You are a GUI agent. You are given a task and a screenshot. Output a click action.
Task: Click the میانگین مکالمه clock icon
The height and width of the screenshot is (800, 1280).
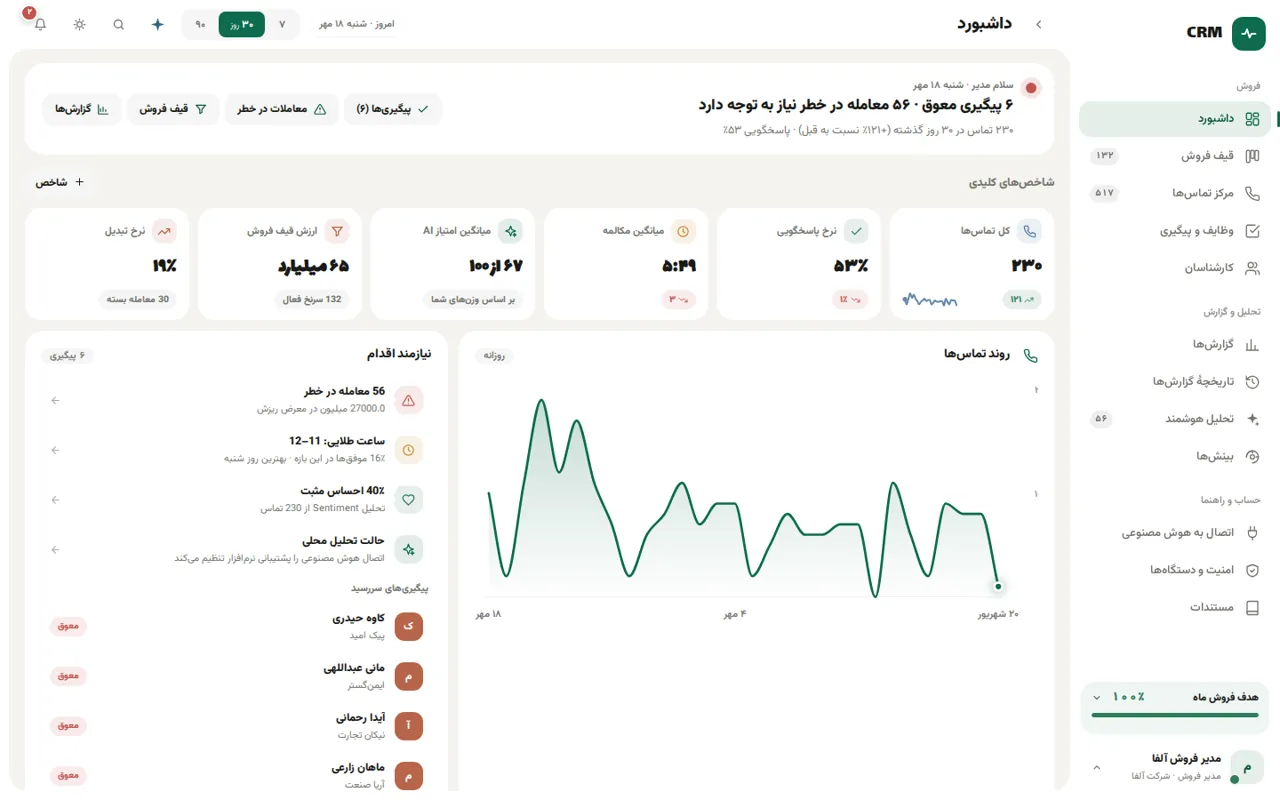click(x=684, y=231)
